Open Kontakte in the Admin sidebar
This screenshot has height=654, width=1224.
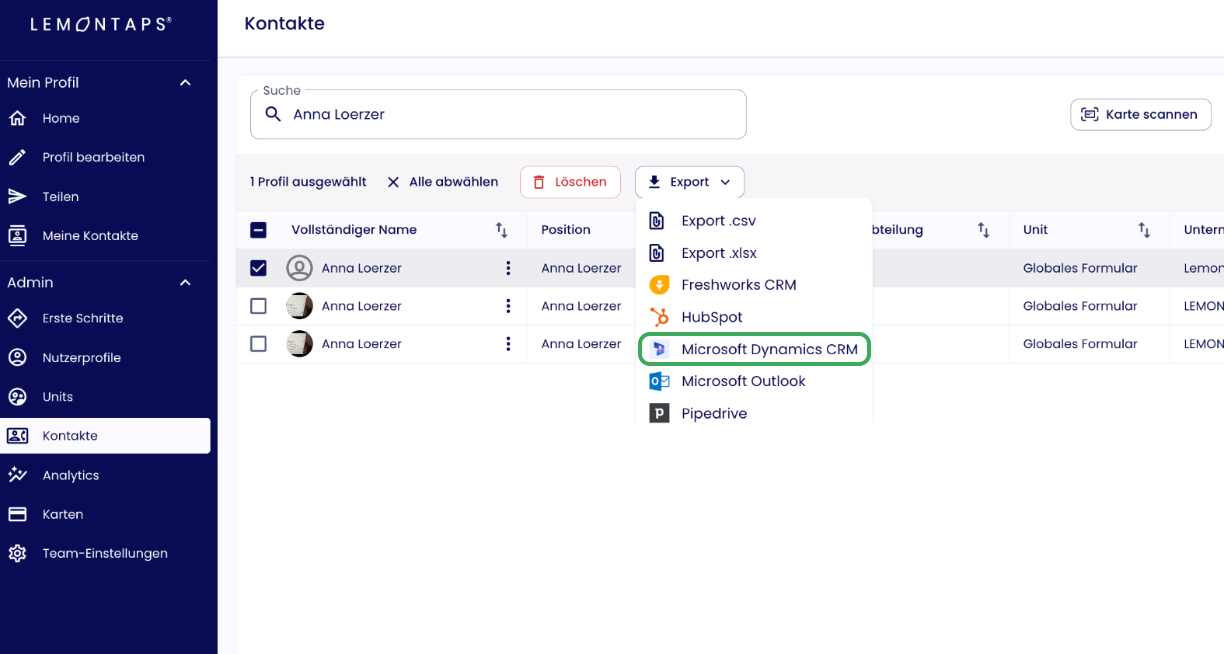(x=105, y=436)
